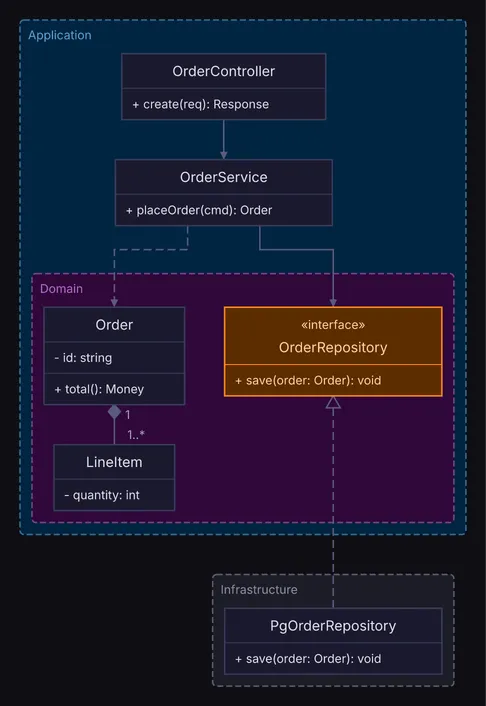
Task: Click the solid arrowhead entering OrderRepository
Action: pyautogui.click(x=333, y=303)
